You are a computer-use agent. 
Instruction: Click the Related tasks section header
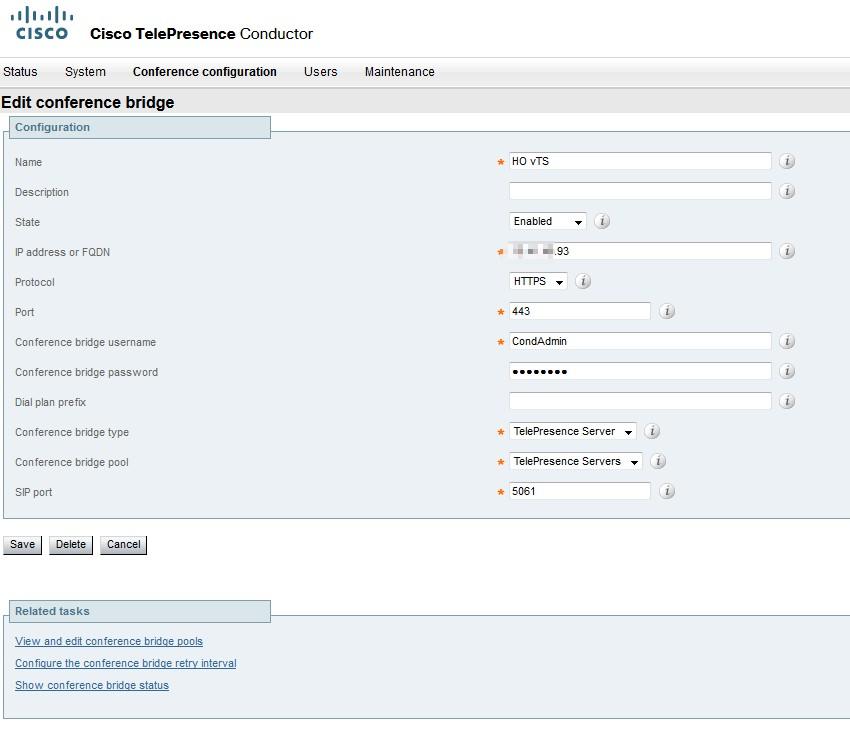coord(140,611)
